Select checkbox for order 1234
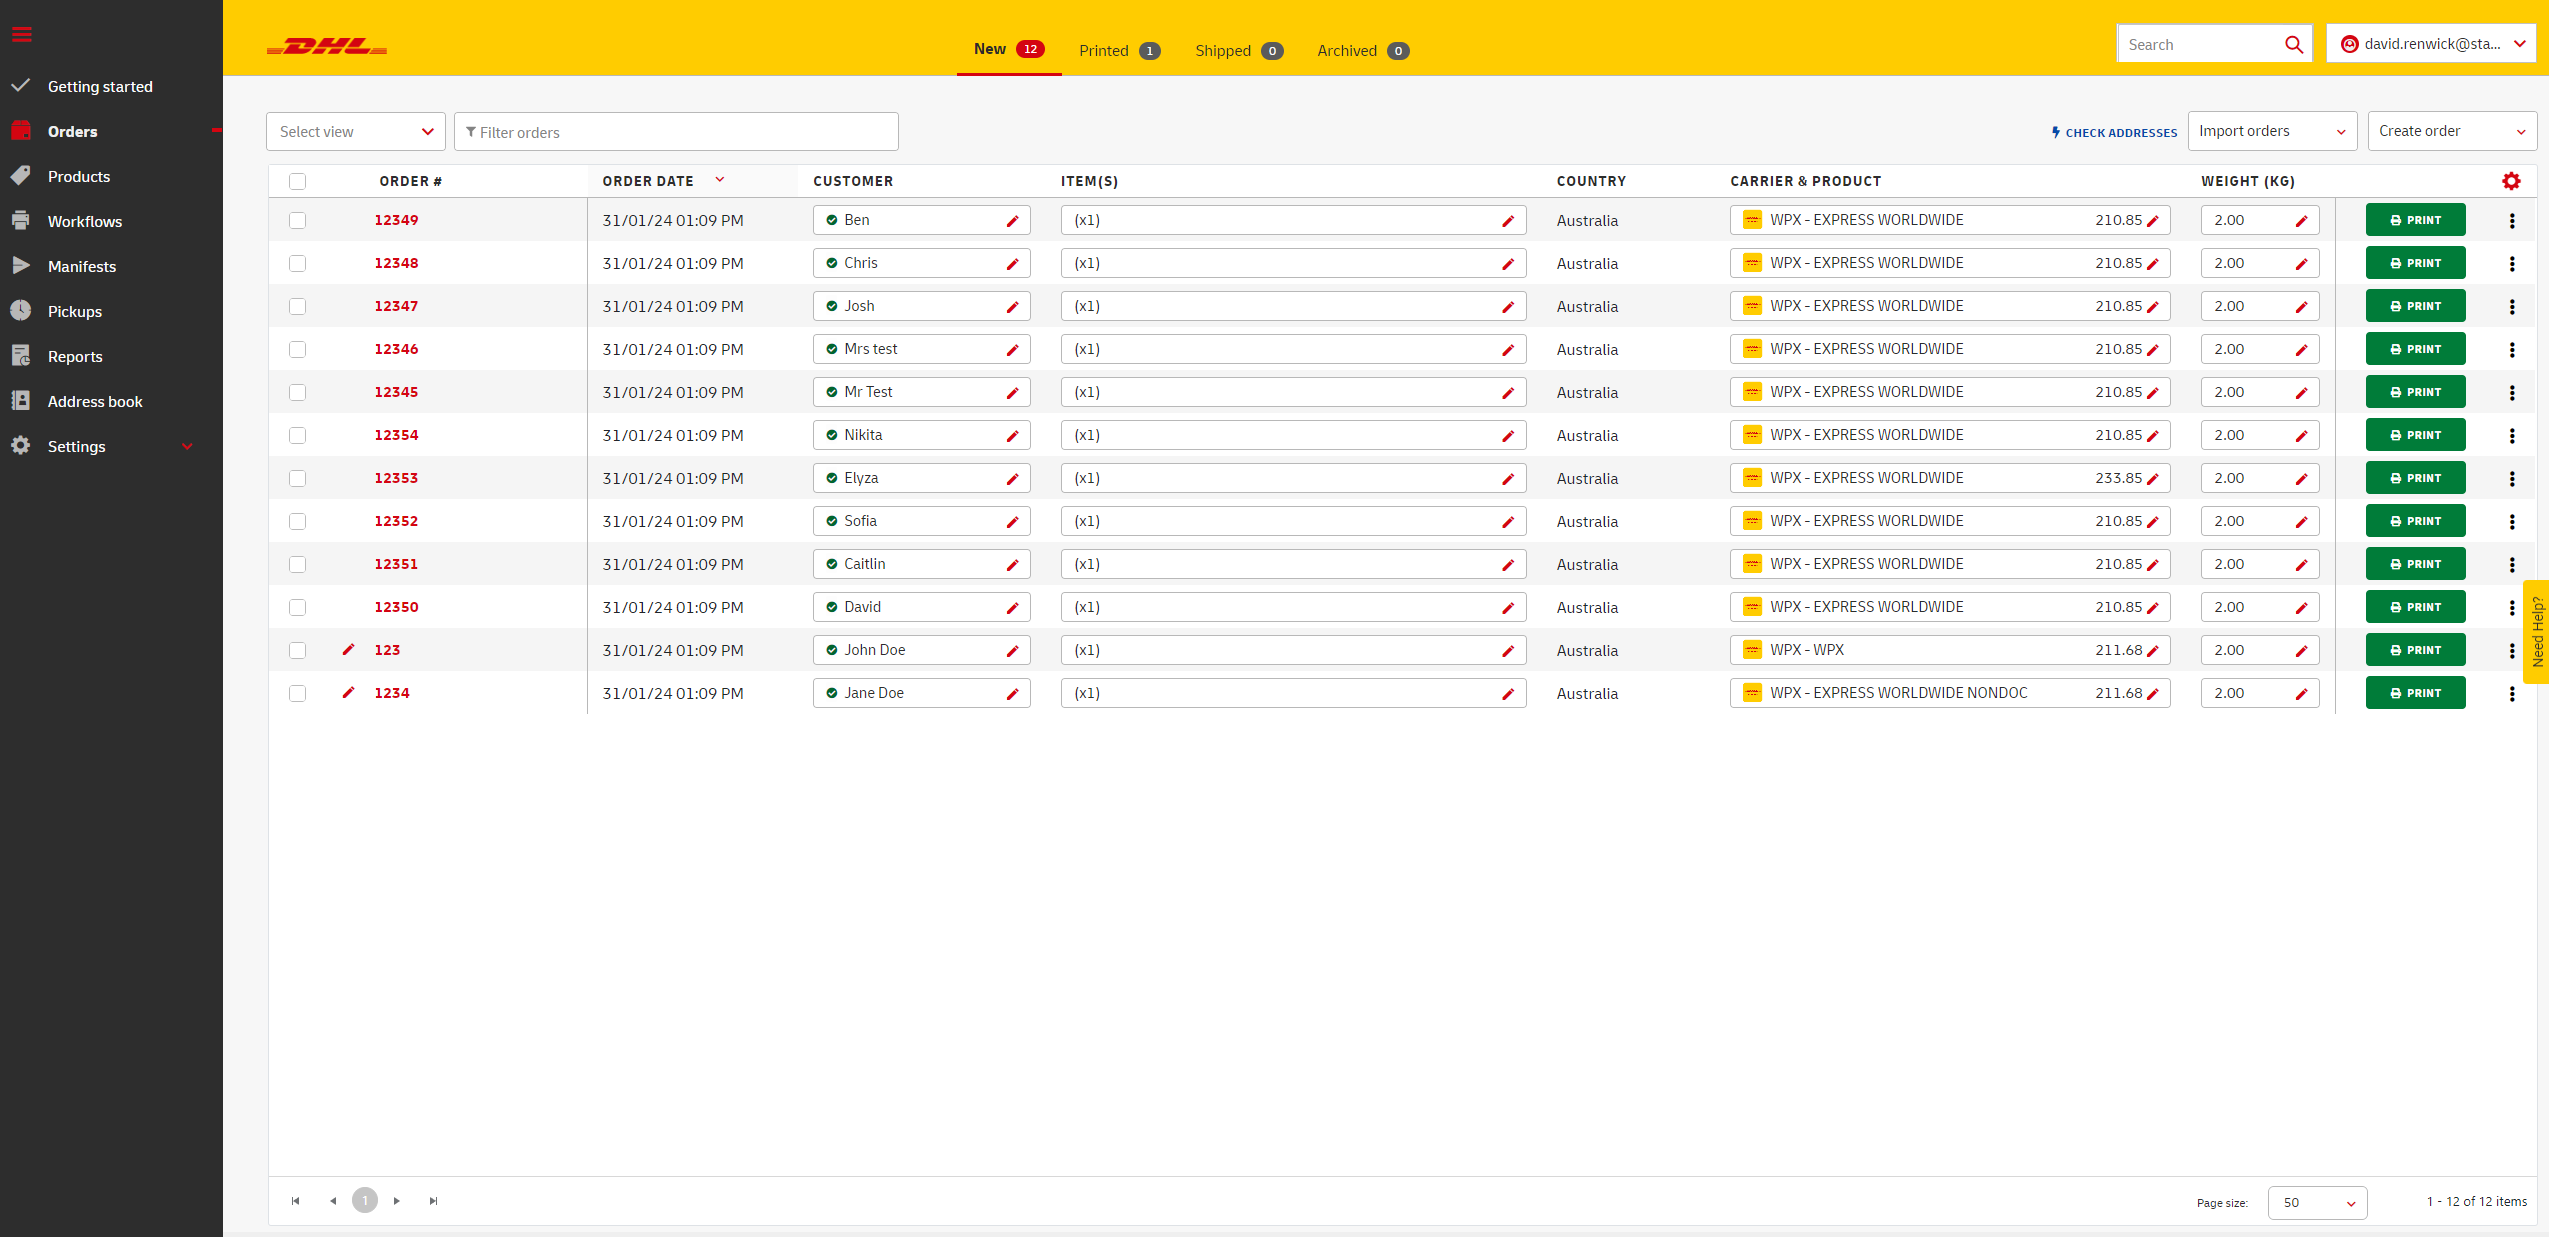The image size is (2549, 1237). coord(297,694)
